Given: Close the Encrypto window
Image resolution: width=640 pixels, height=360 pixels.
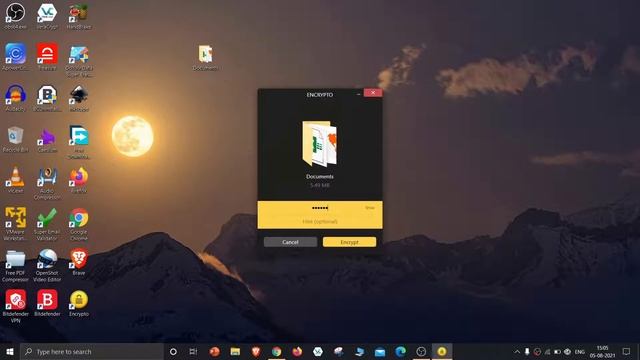Looking at the screenshot, I should [x=373, y=93].
